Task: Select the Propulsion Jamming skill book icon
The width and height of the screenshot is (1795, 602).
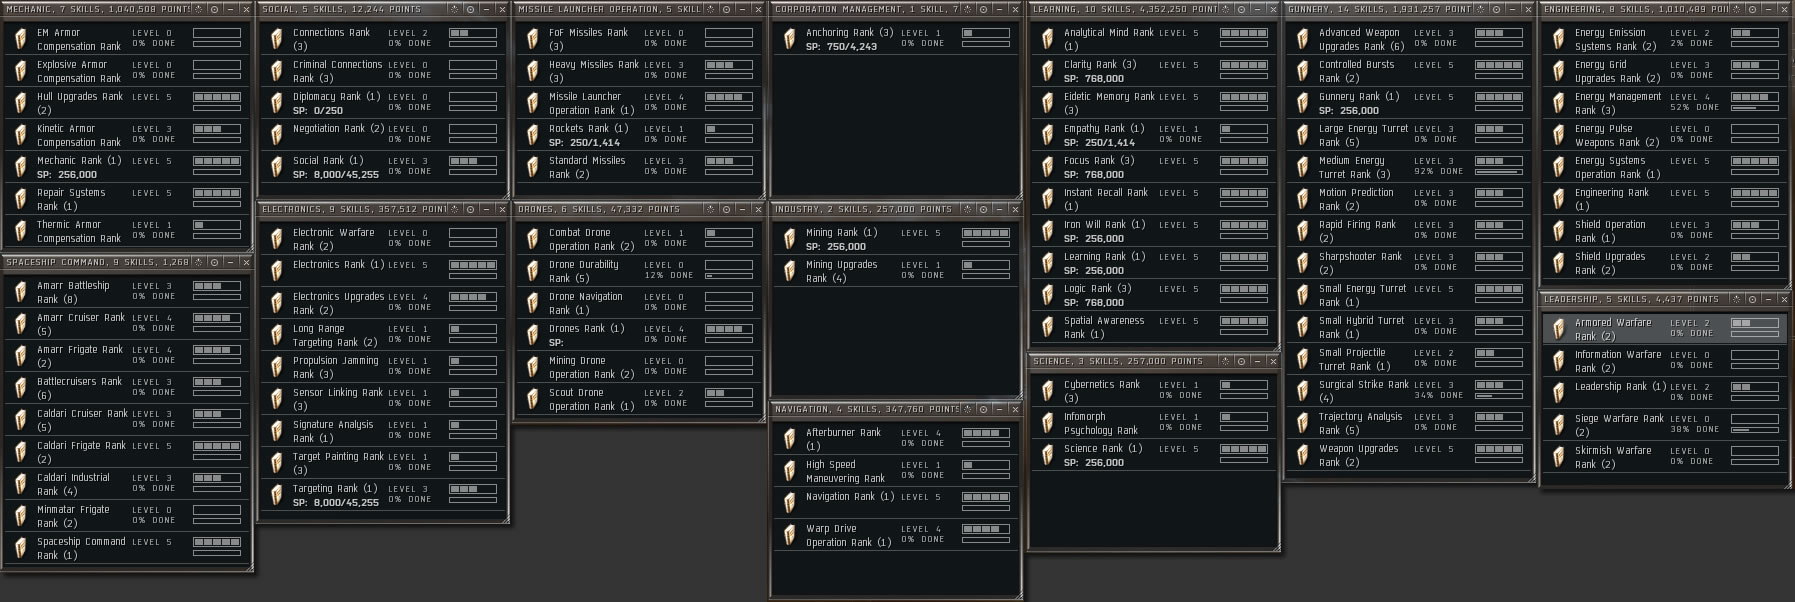Action: [276, 367]
